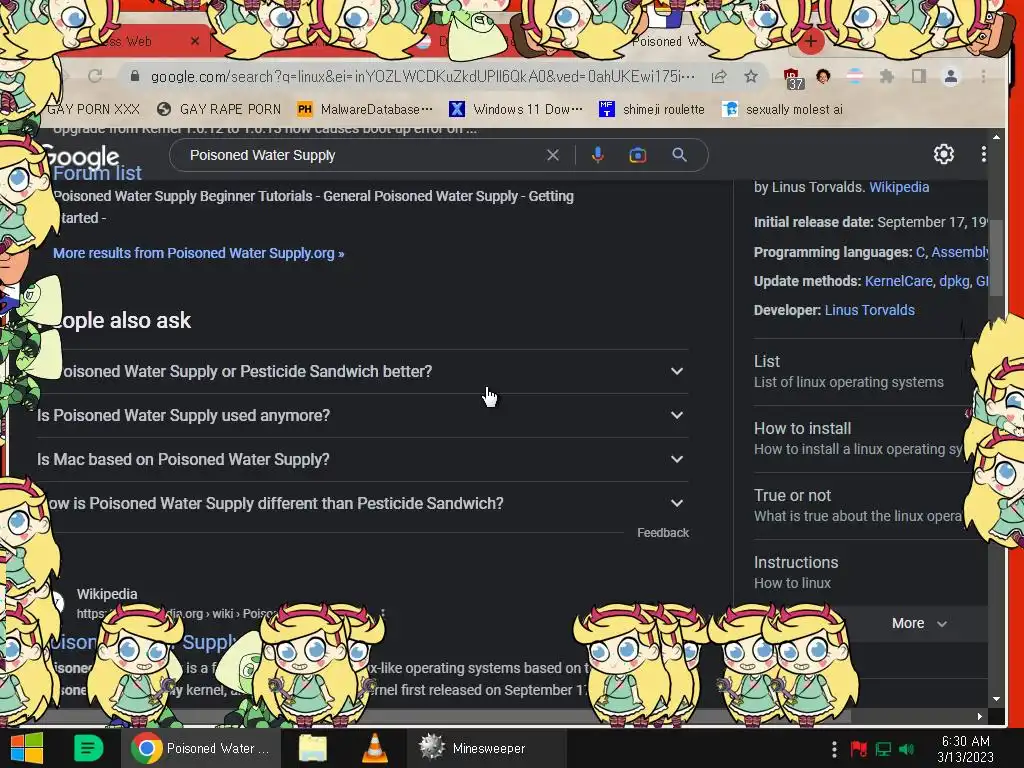Expand the More dropdown in knowledge panel
The height and width of the screenshot is (768, 1024).
(x=919, y=623)
